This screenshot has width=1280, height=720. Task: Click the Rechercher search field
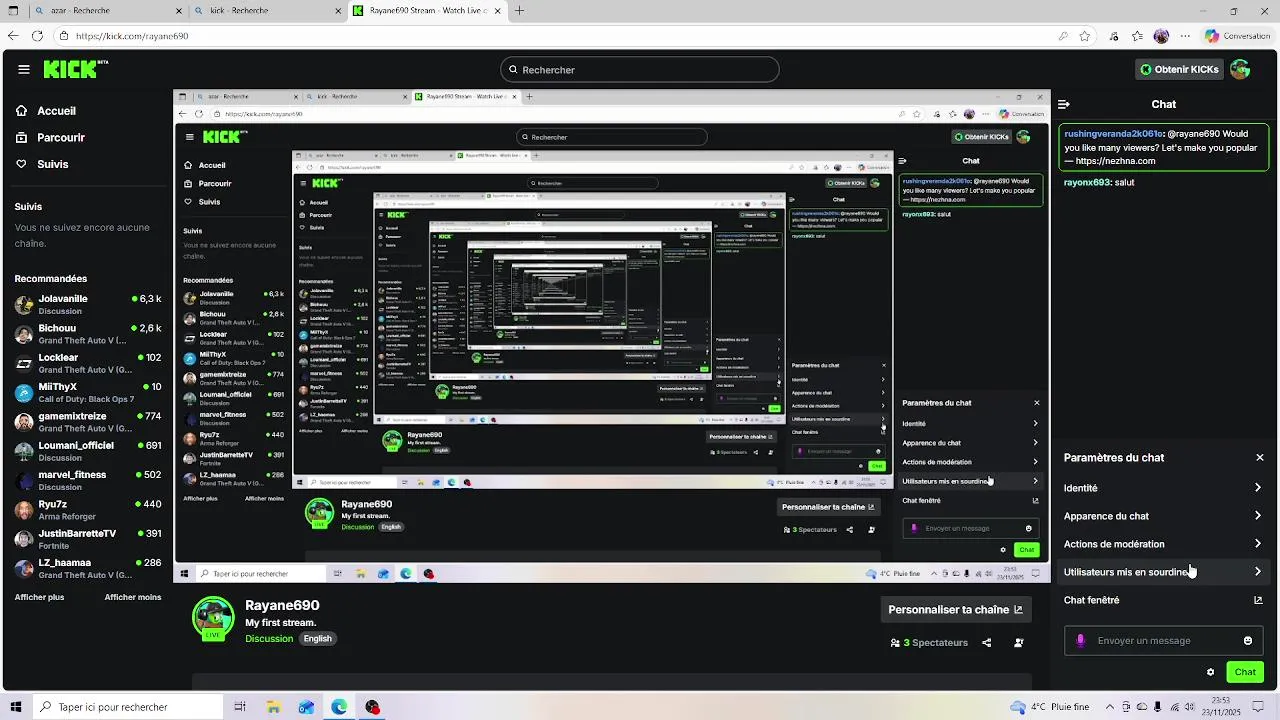(x=640, y=70)
